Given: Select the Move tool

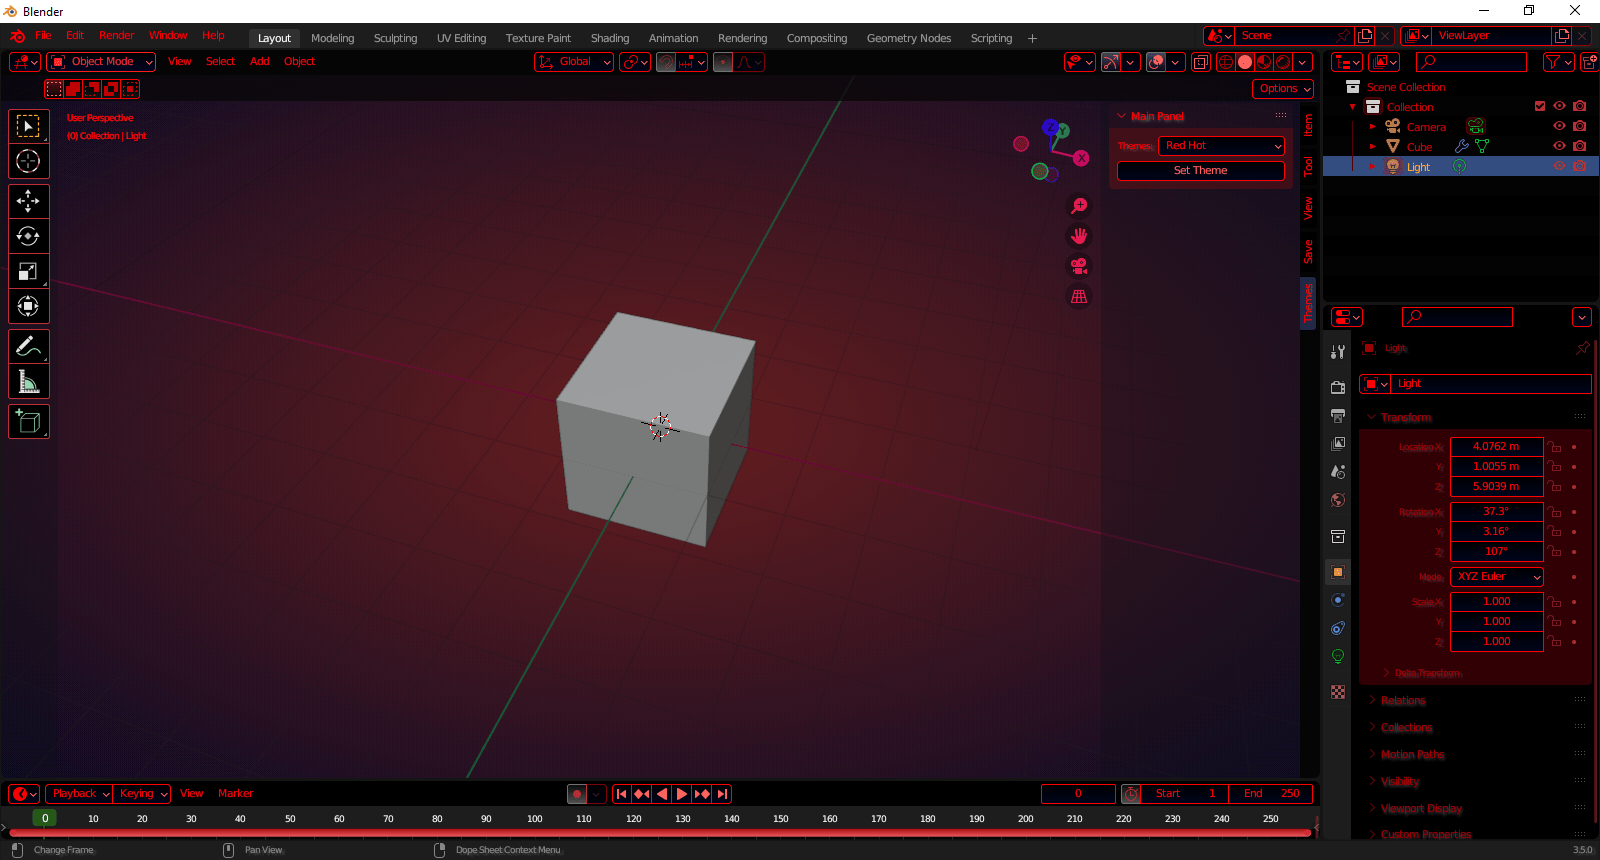Looking at the screenshot, I should coord(28,202).
